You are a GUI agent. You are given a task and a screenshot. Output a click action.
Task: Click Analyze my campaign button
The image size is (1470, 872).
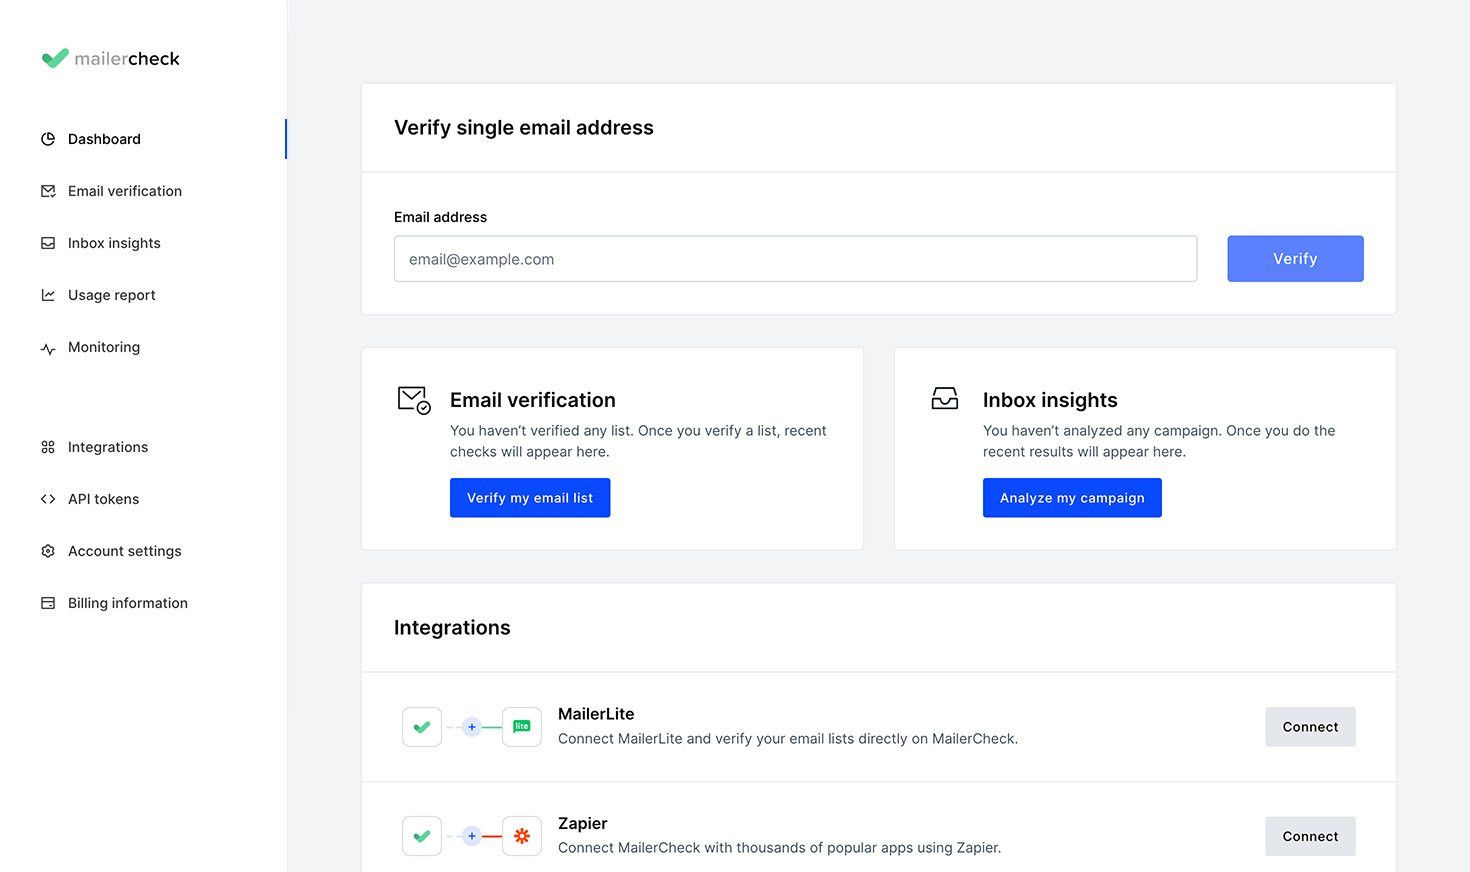1072,498
